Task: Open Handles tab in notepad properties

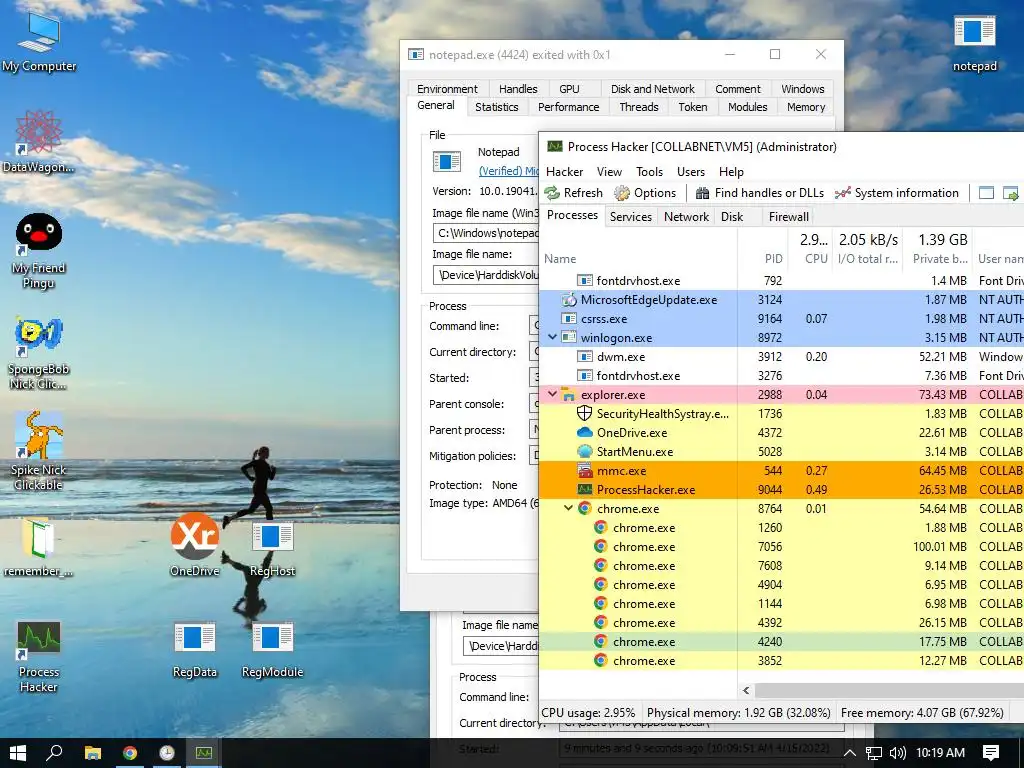Action: (518, 89)
